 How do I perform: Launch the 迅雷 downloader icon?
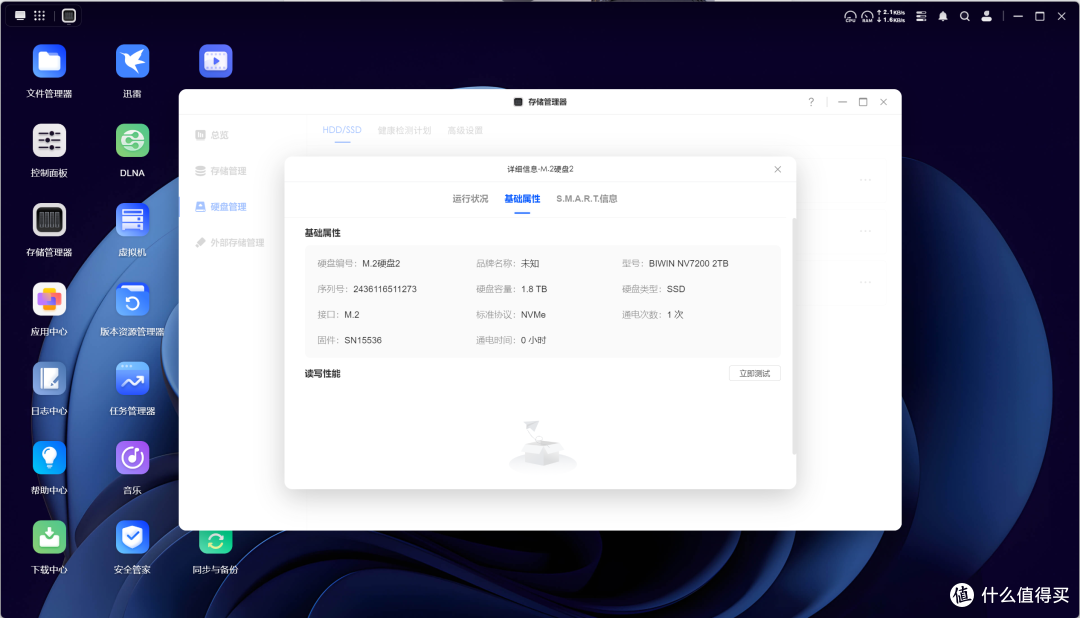tap(132, 61)
